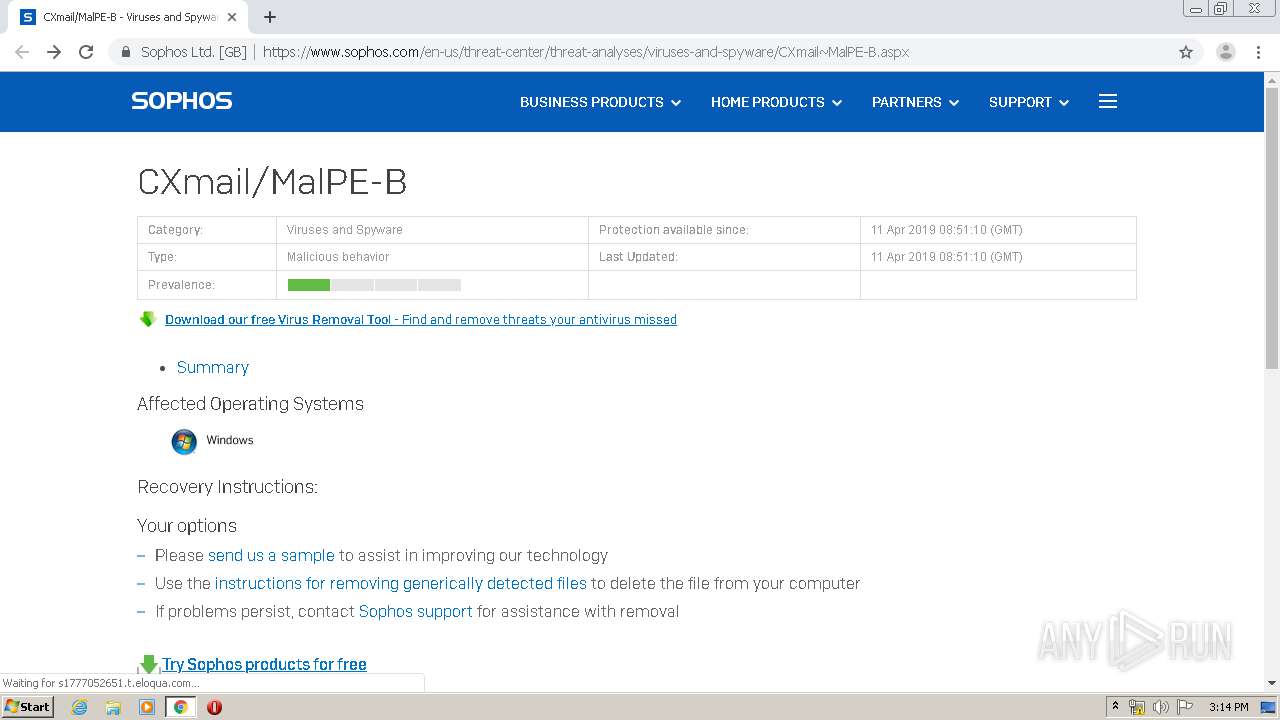The height and width of the screenshot is (720, 1280).
Task: Open a new tab with plus button
Action: coord(270,17)
